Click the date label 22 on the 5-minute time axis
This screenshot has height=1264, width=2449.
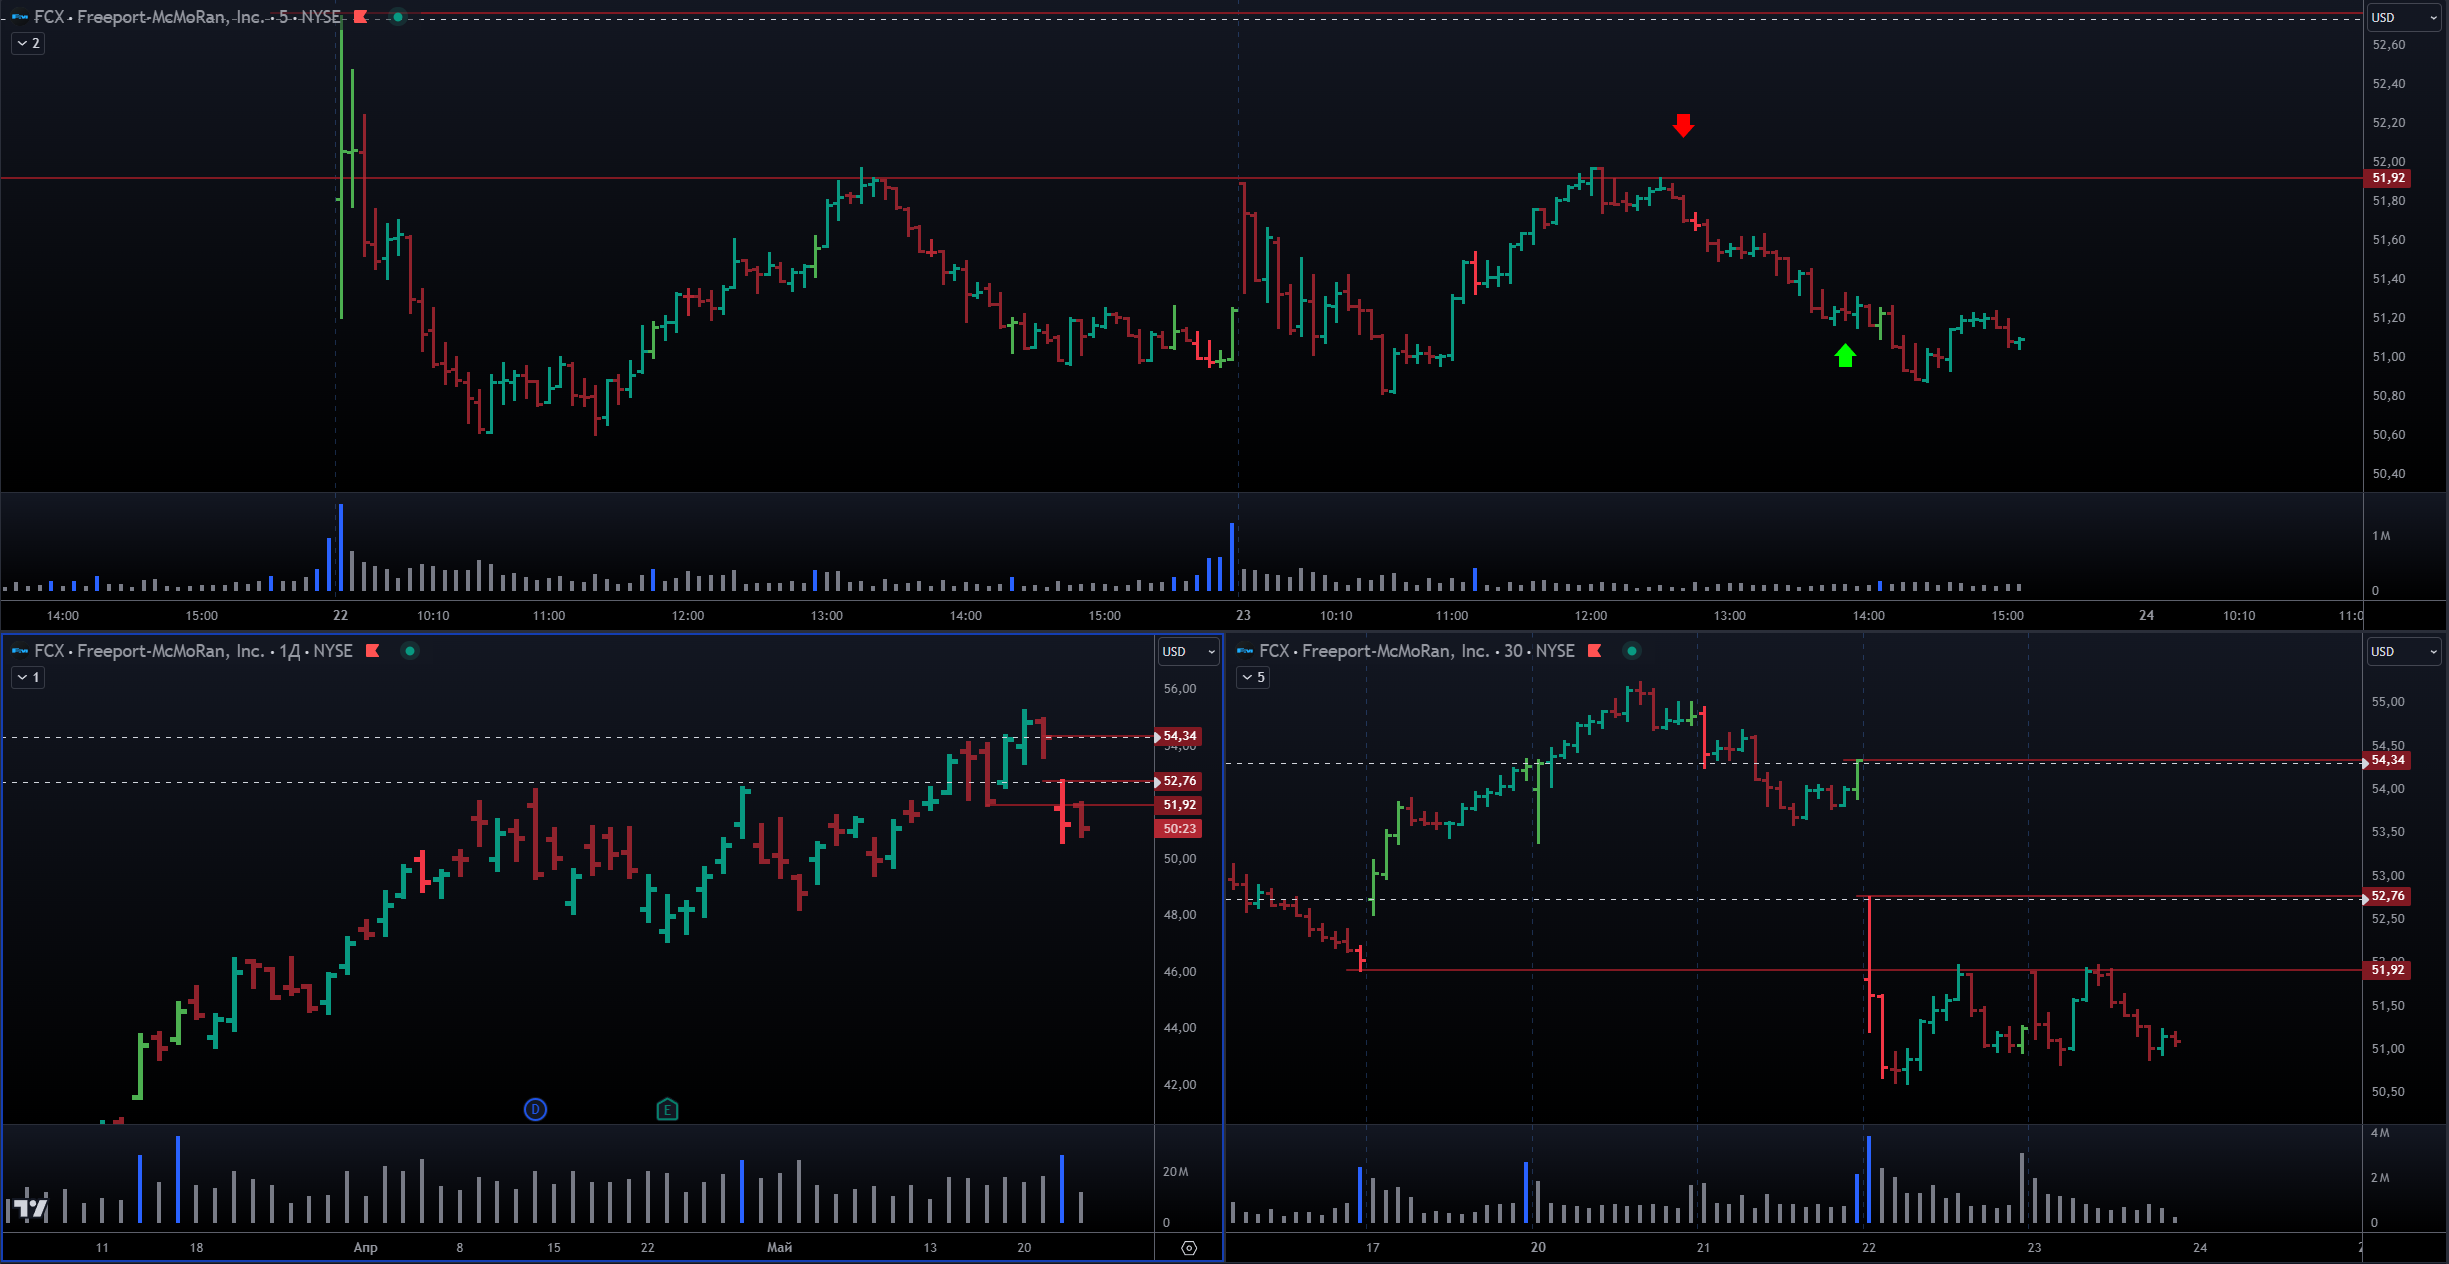coord(340,616)
